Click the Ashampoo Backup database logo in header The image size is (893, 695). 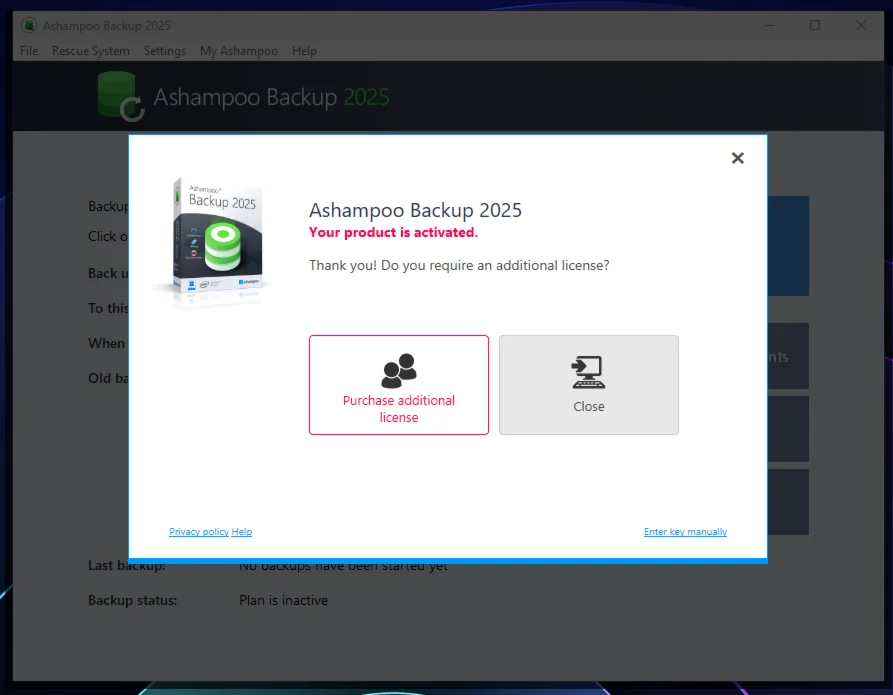coord(121,96)
